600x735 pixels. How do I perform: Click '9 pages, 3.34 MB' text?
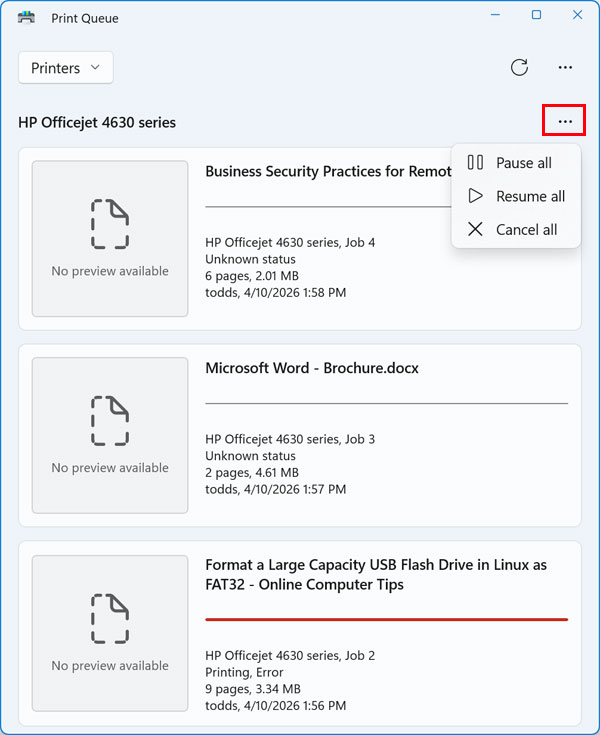253,689
